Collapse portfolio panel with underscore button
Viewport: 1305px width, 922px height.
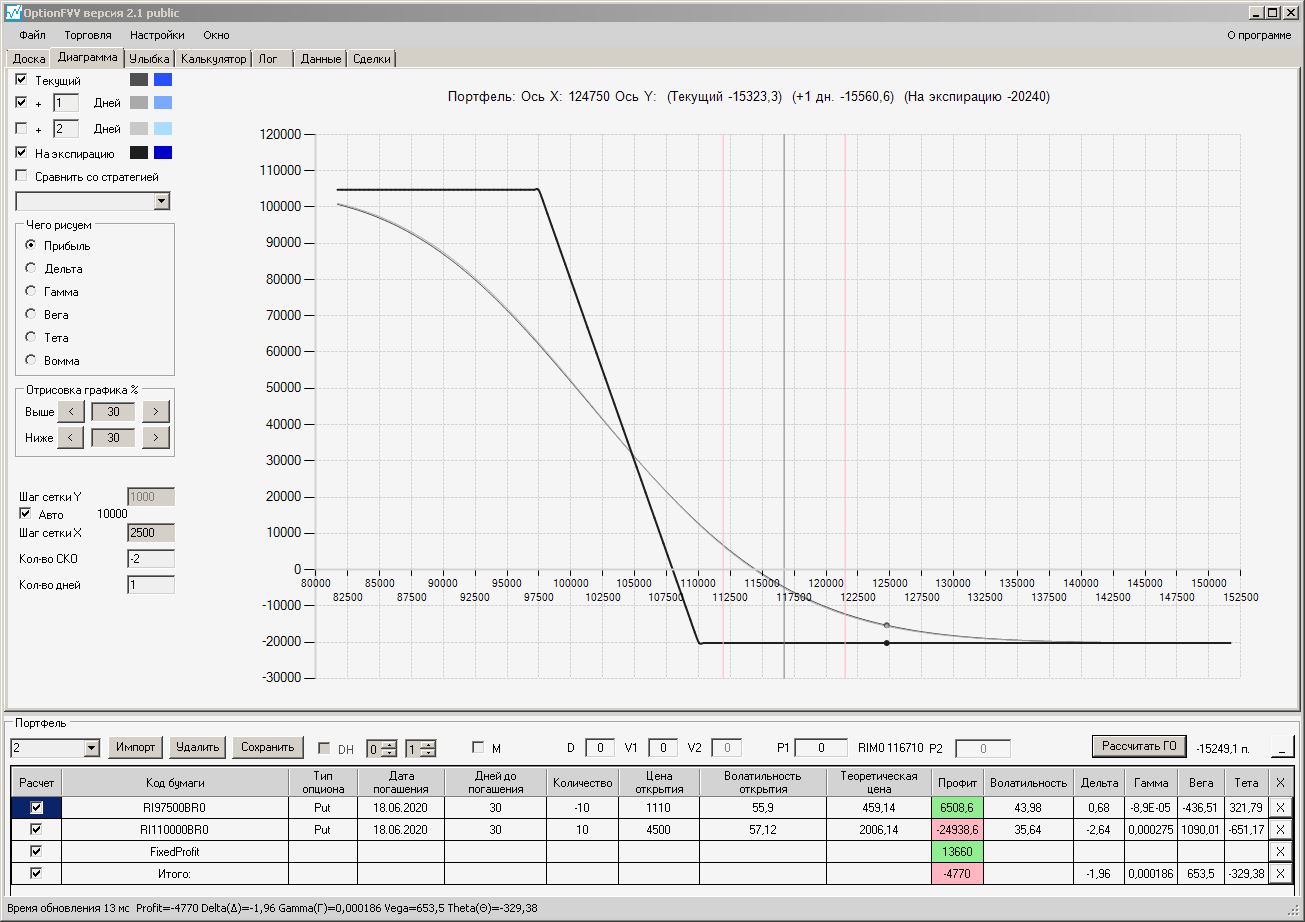(1282, 746)
